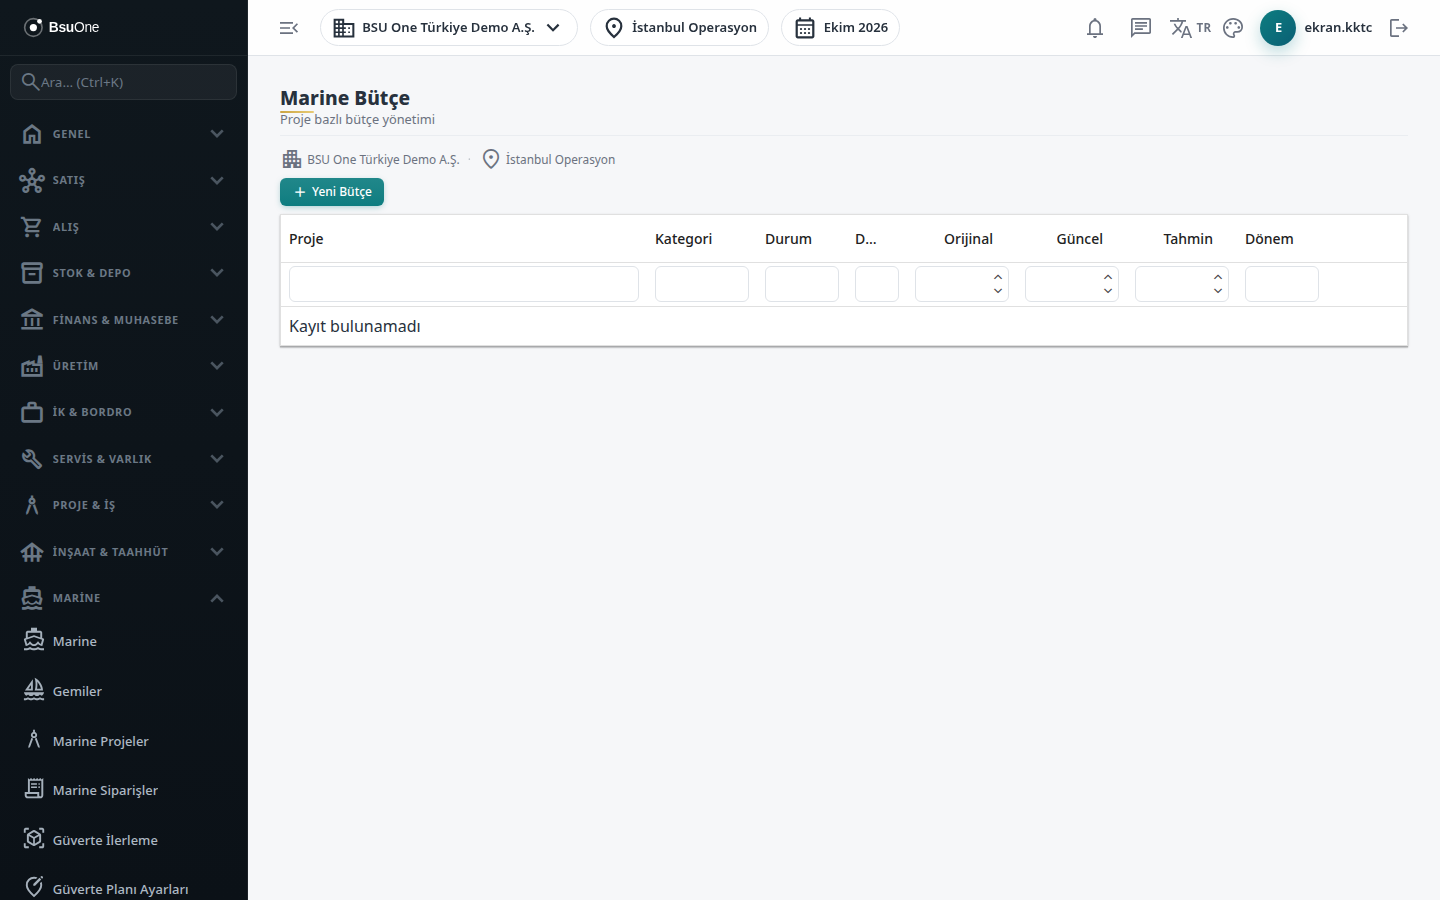Open user avatar E
Image resolution: width=1440 pixels, height=900 pixels.
point(1278,28)
